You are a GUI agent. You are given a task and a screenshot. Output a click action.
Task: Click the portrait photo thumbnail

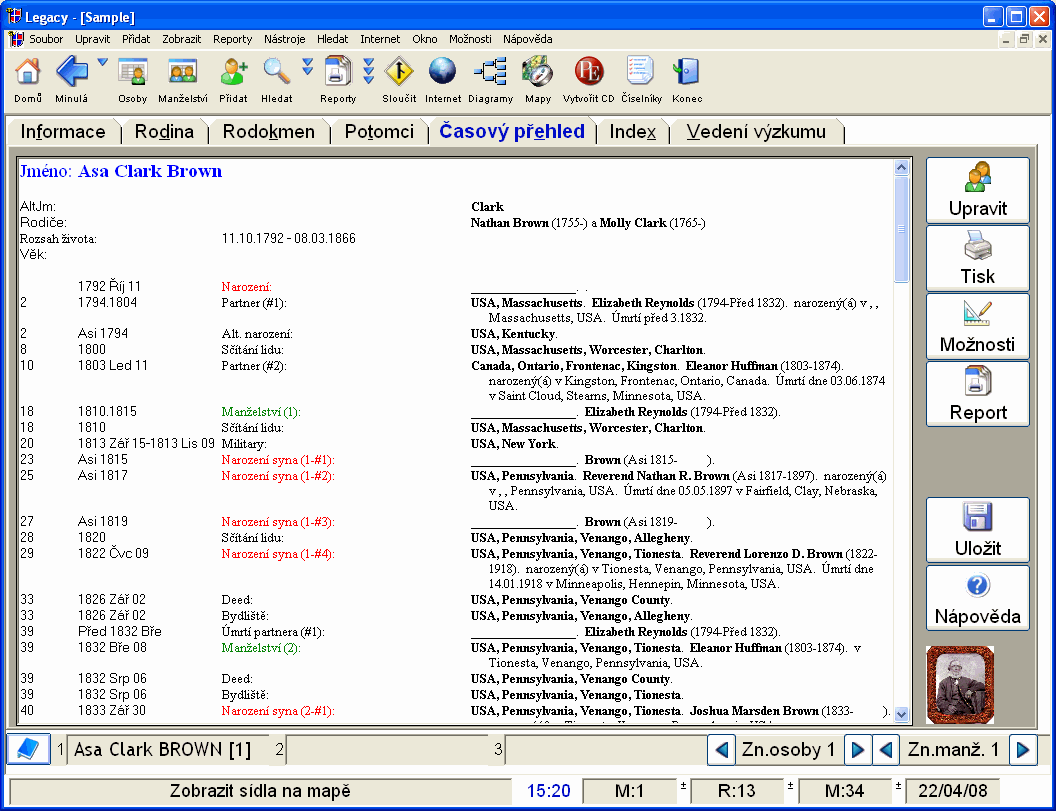point(960,684)
